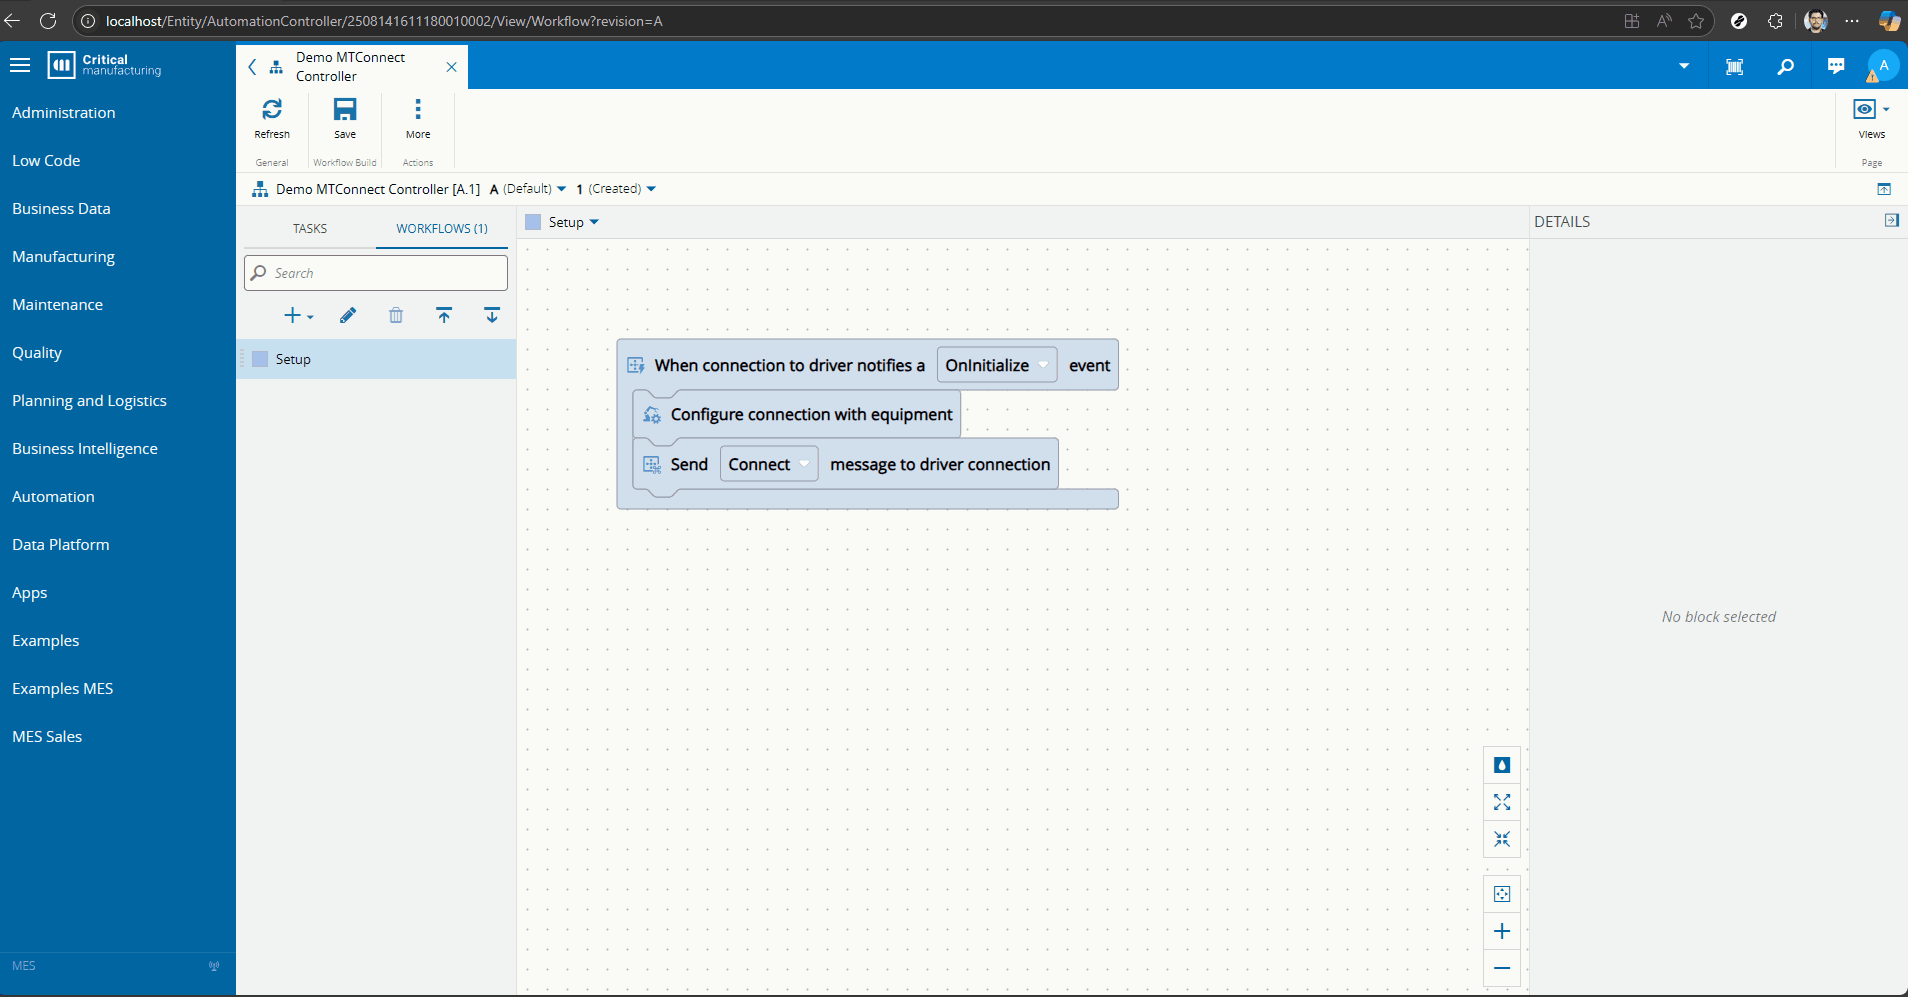Open the chat messages icon

coord(1836,66)
